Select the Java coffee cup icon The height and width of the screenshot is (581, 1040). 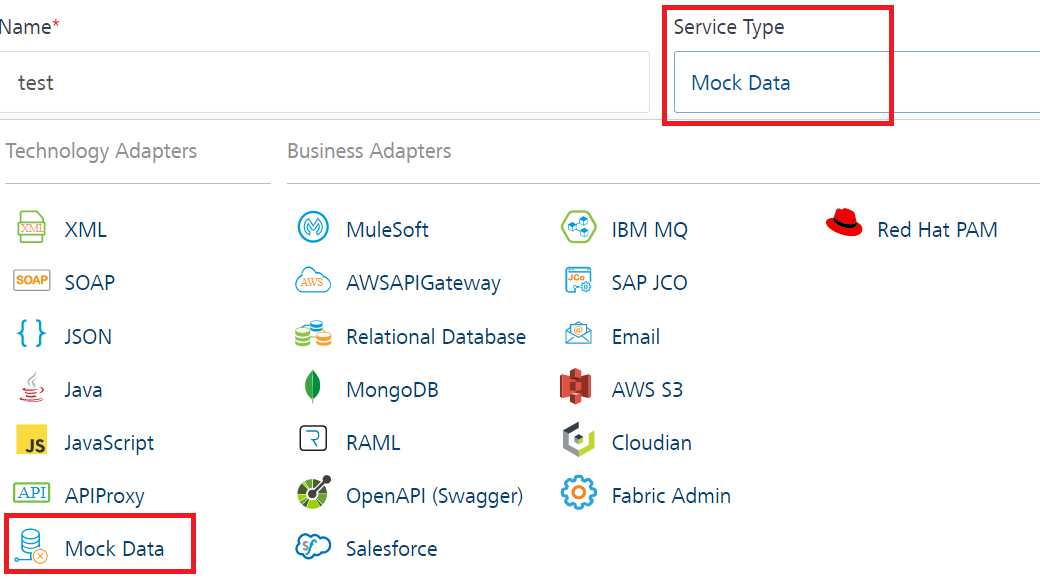pos(32,388)
